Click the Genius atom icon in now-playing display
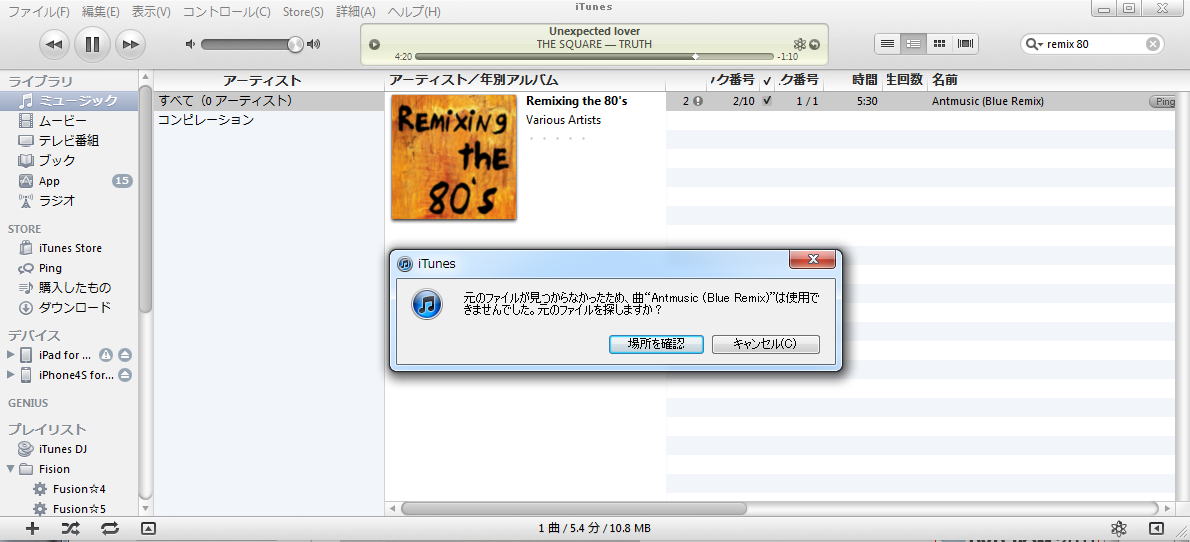 pyautogui.click(x=799, y=44)
